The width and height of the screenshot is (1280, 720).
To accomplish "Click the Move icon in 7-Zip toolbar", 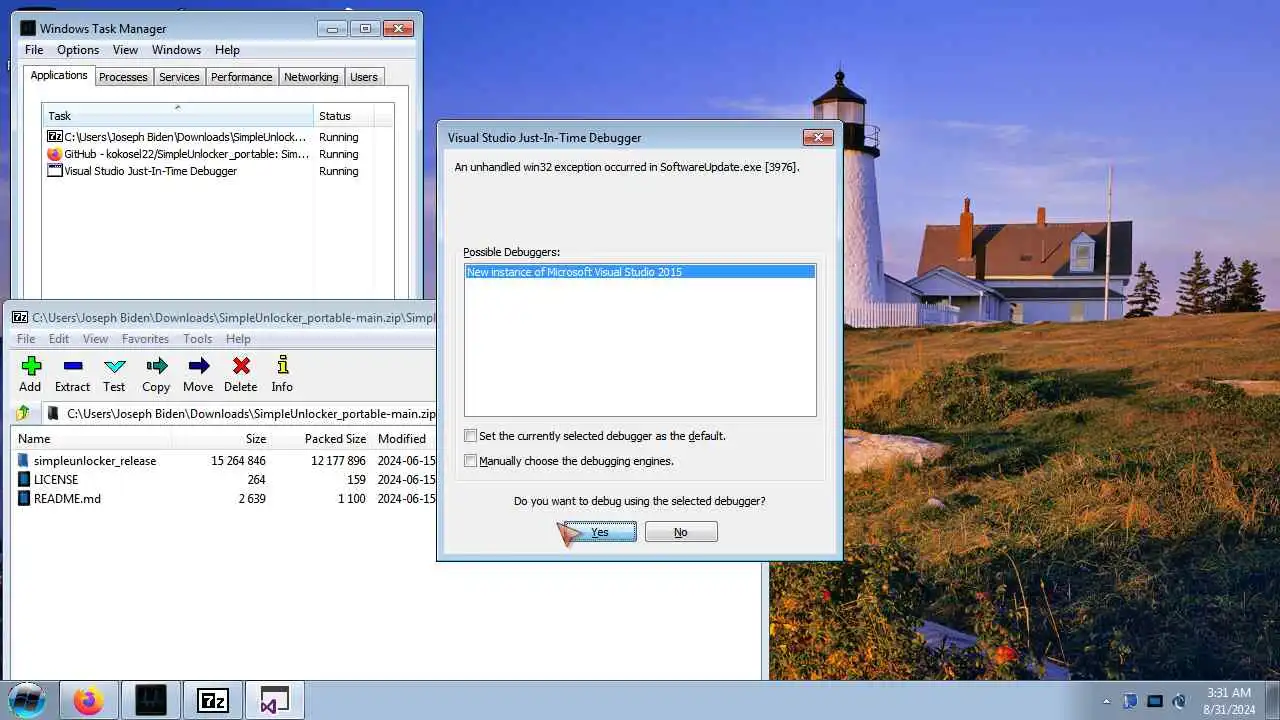I will (198, 366).
